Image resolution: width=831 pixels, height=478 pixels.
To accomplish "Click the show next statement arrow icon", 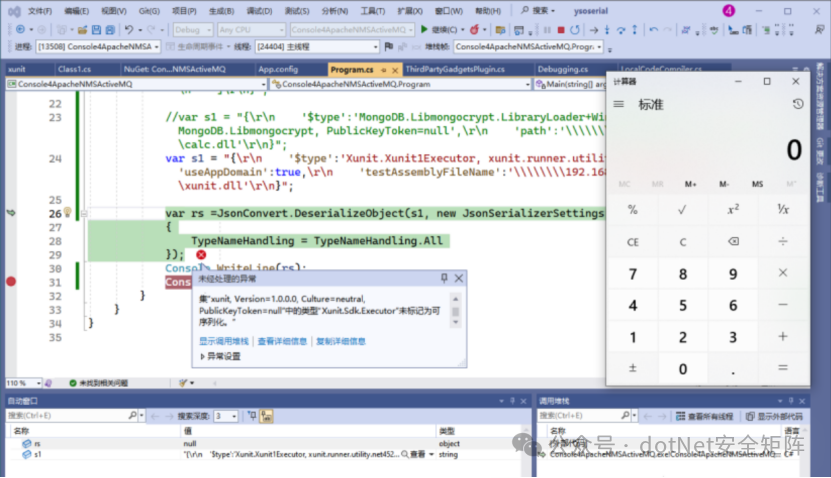I will (x=594, y=30).
